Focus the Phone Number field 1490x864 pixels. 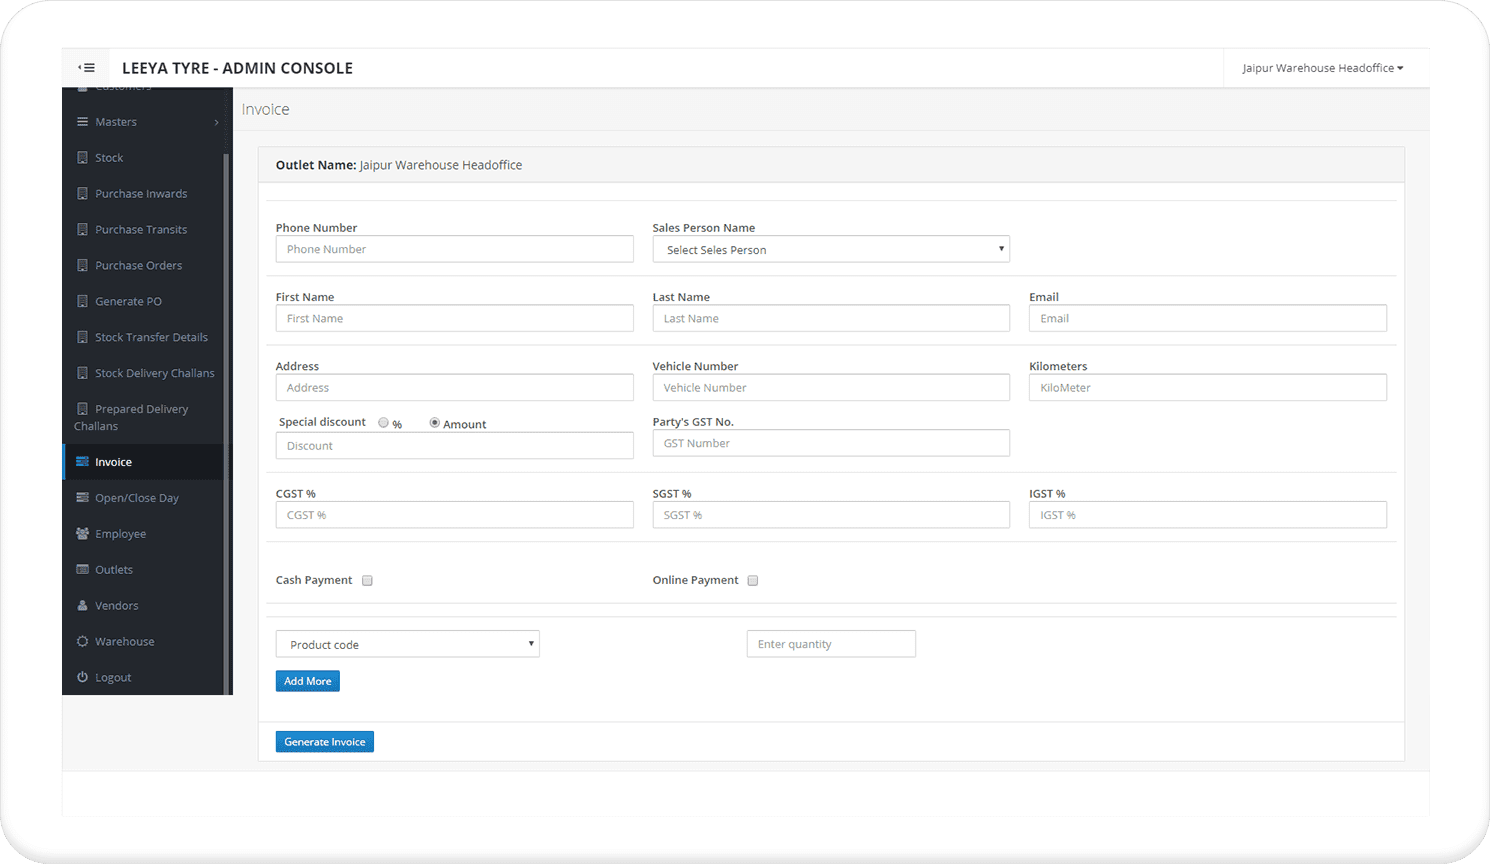(x=455, y=249)
